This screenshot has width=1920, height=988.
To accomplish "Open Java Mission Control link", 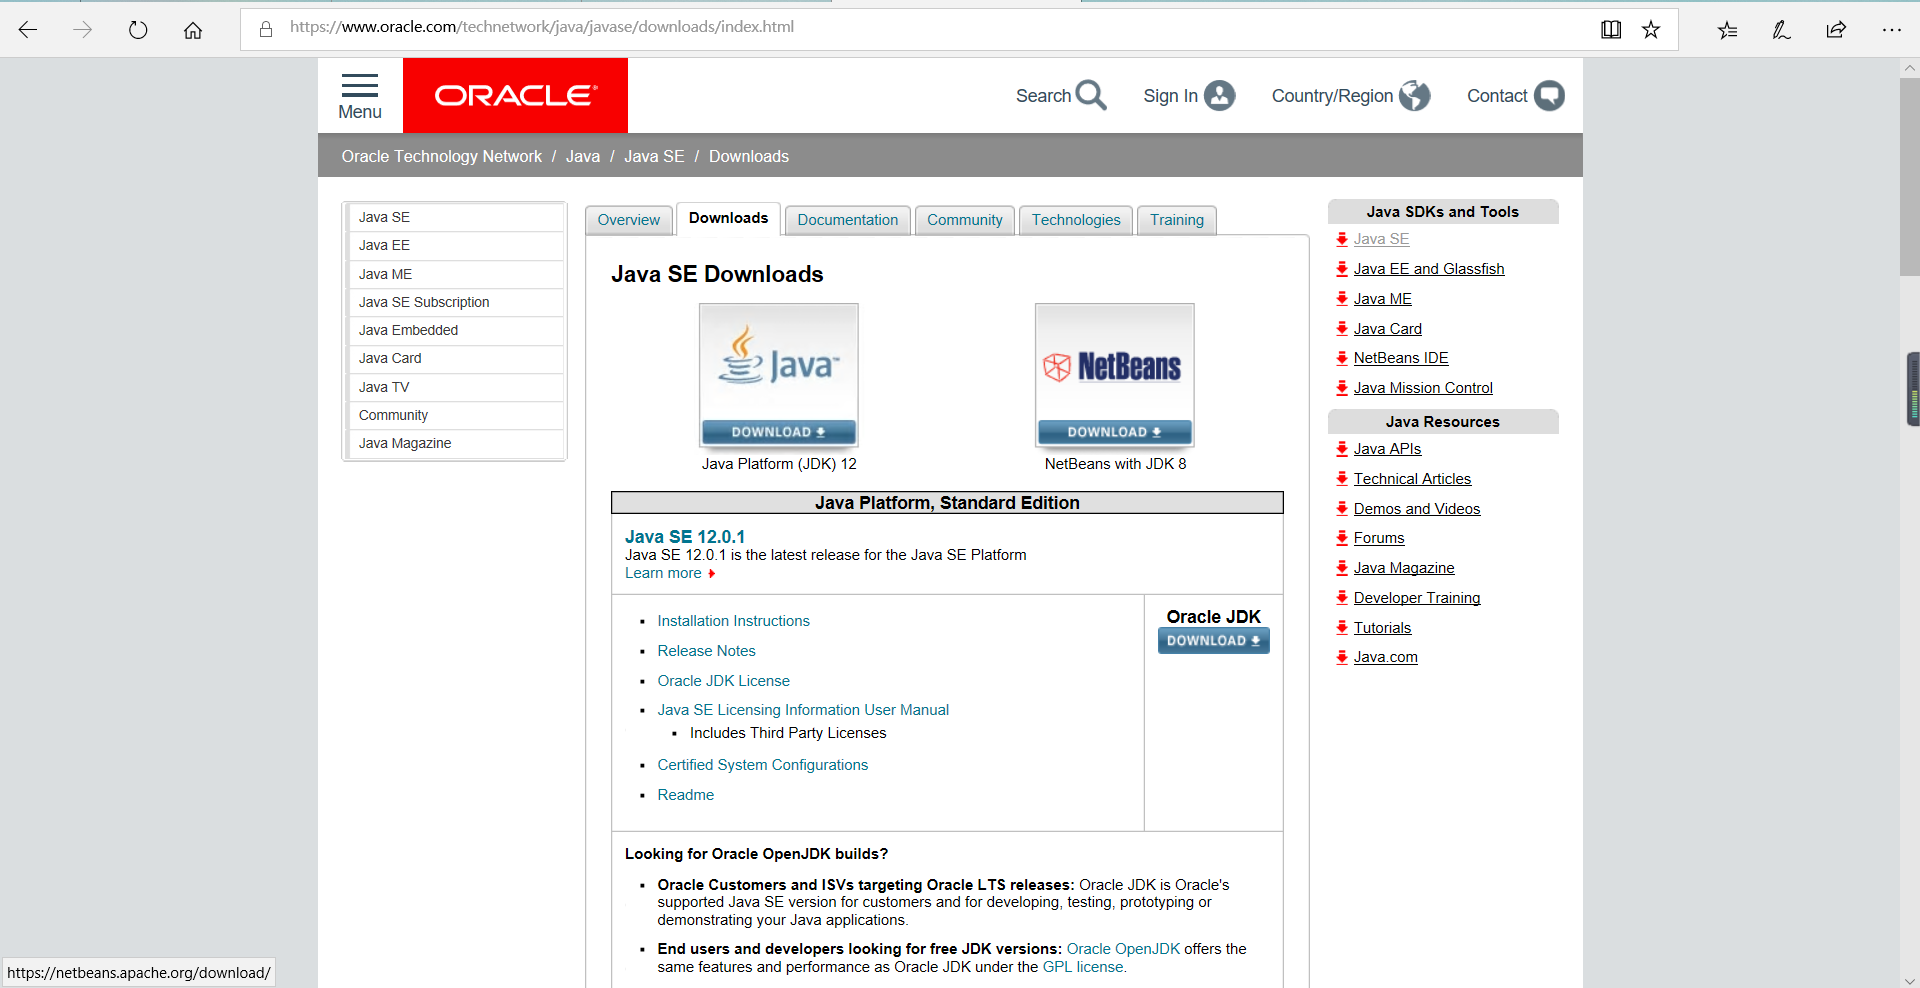I will point(1423,388).
